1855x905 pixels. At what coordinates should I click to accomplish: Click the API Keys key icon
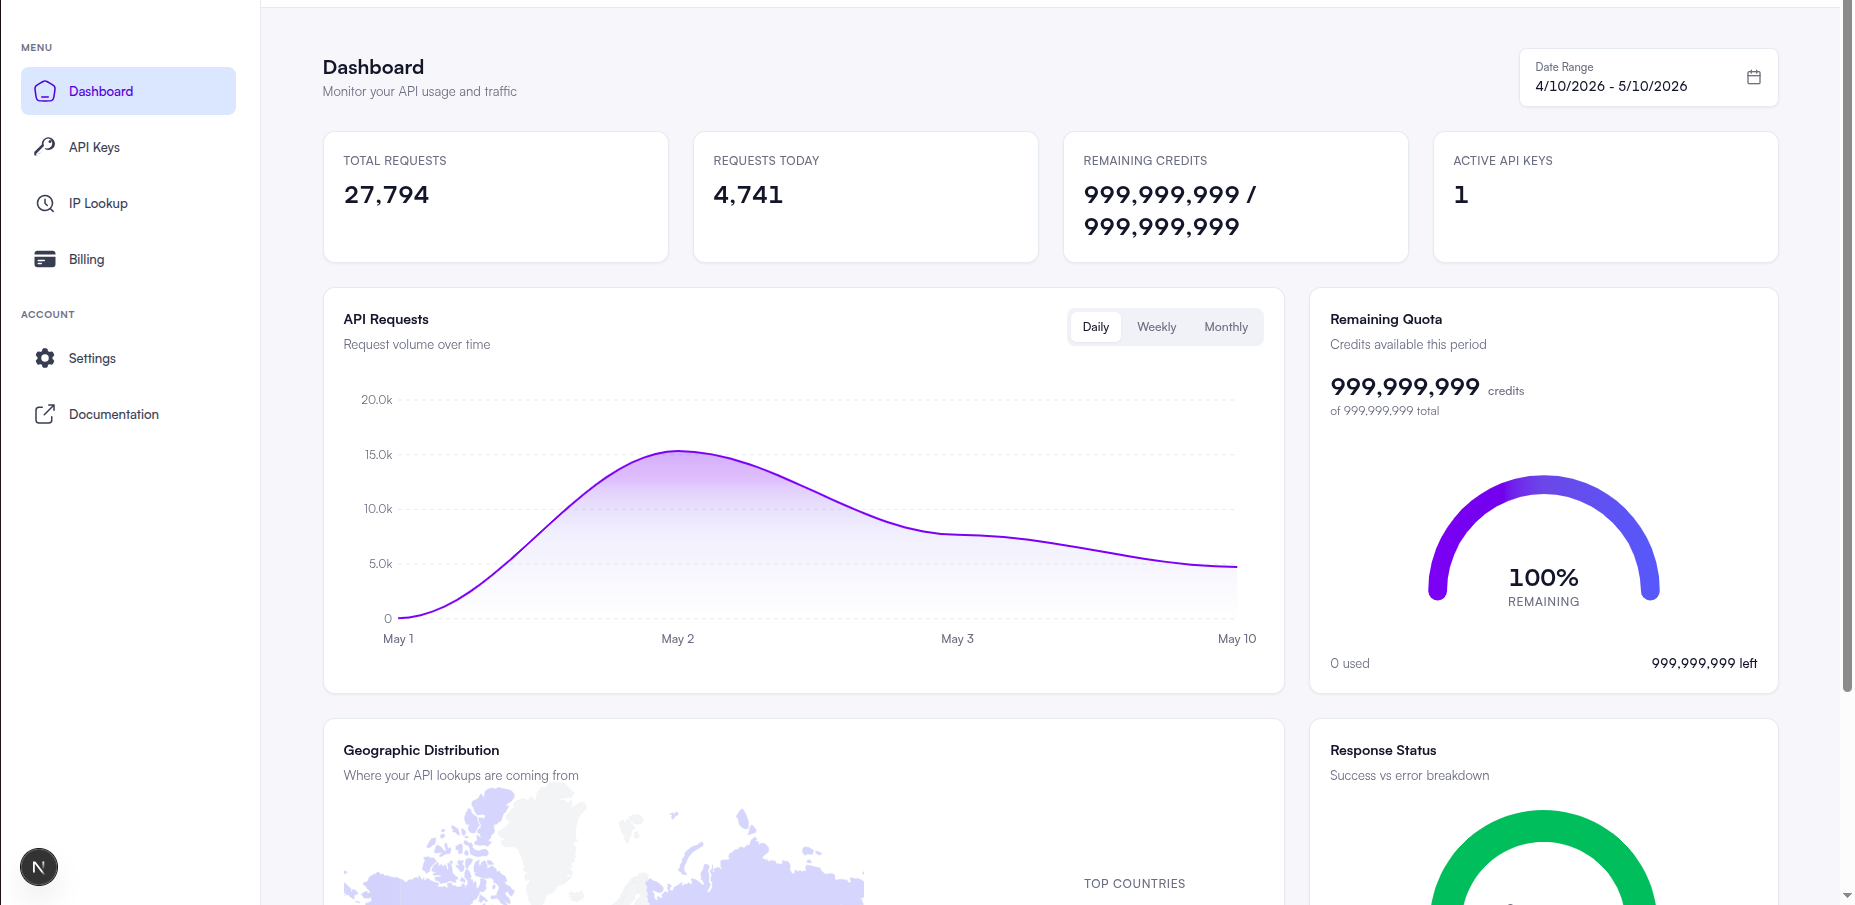pos(45,147)
